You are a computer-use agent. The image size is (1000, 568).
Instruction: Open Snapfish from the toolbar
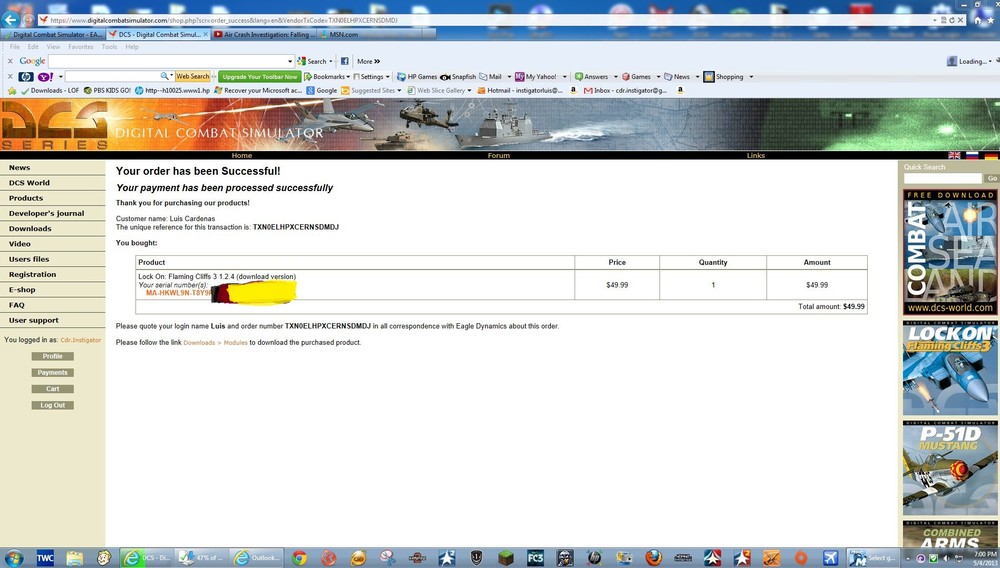pos(458,76)
